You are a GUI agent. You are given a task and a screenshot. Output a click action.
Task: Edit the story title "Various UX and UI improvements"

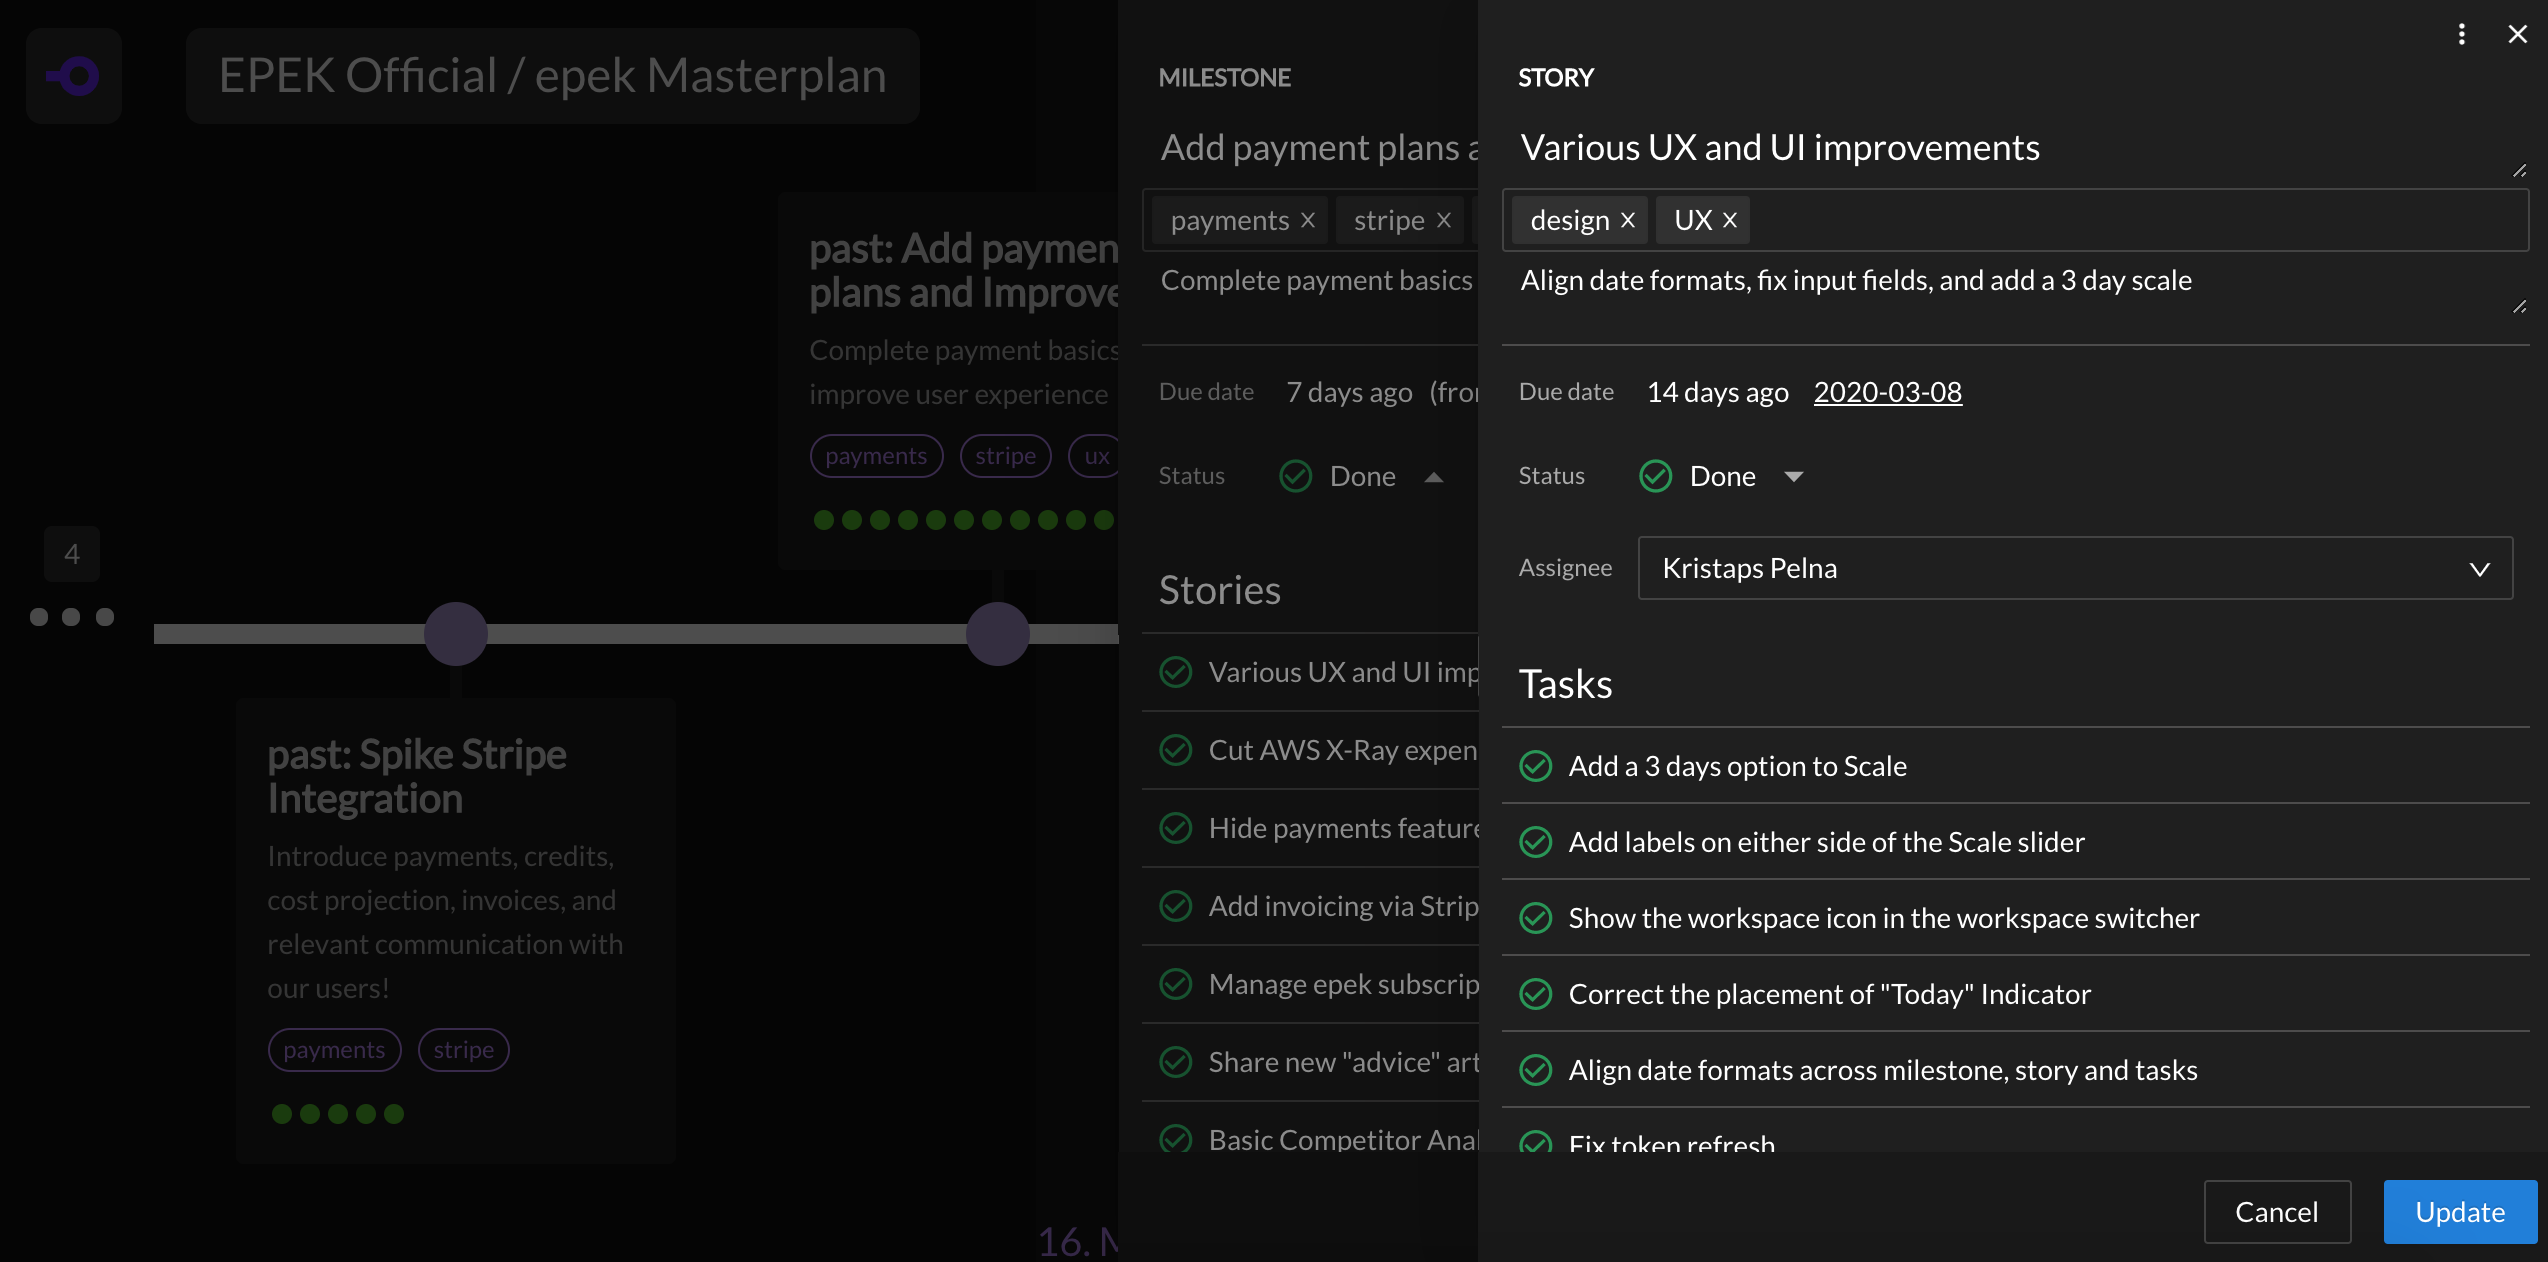(x=1780, y=147)
